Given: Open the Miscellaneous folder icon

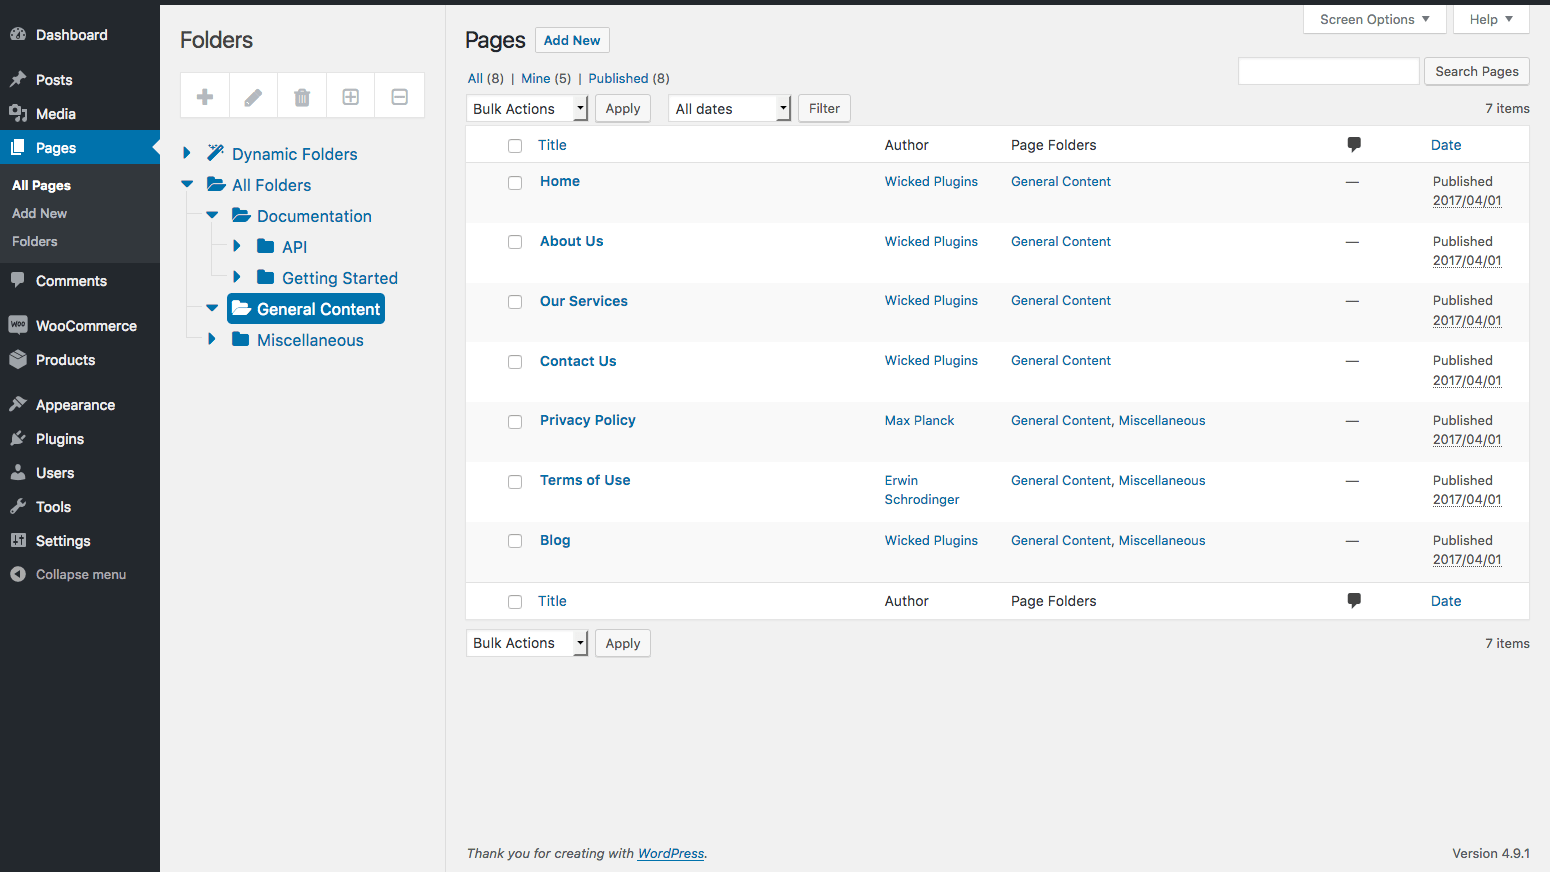Looking at the screenshot, I should pos(240,340).
